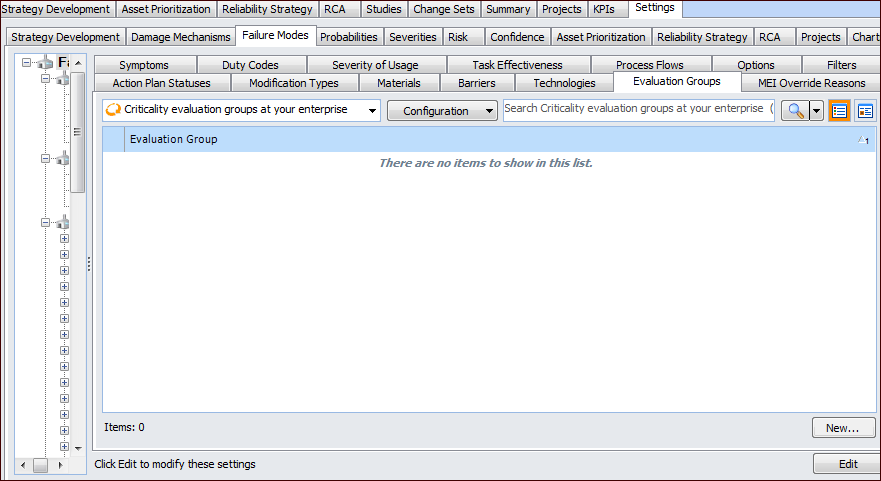
Task: Switch to card detail view icon
Action: click(865, 111)
